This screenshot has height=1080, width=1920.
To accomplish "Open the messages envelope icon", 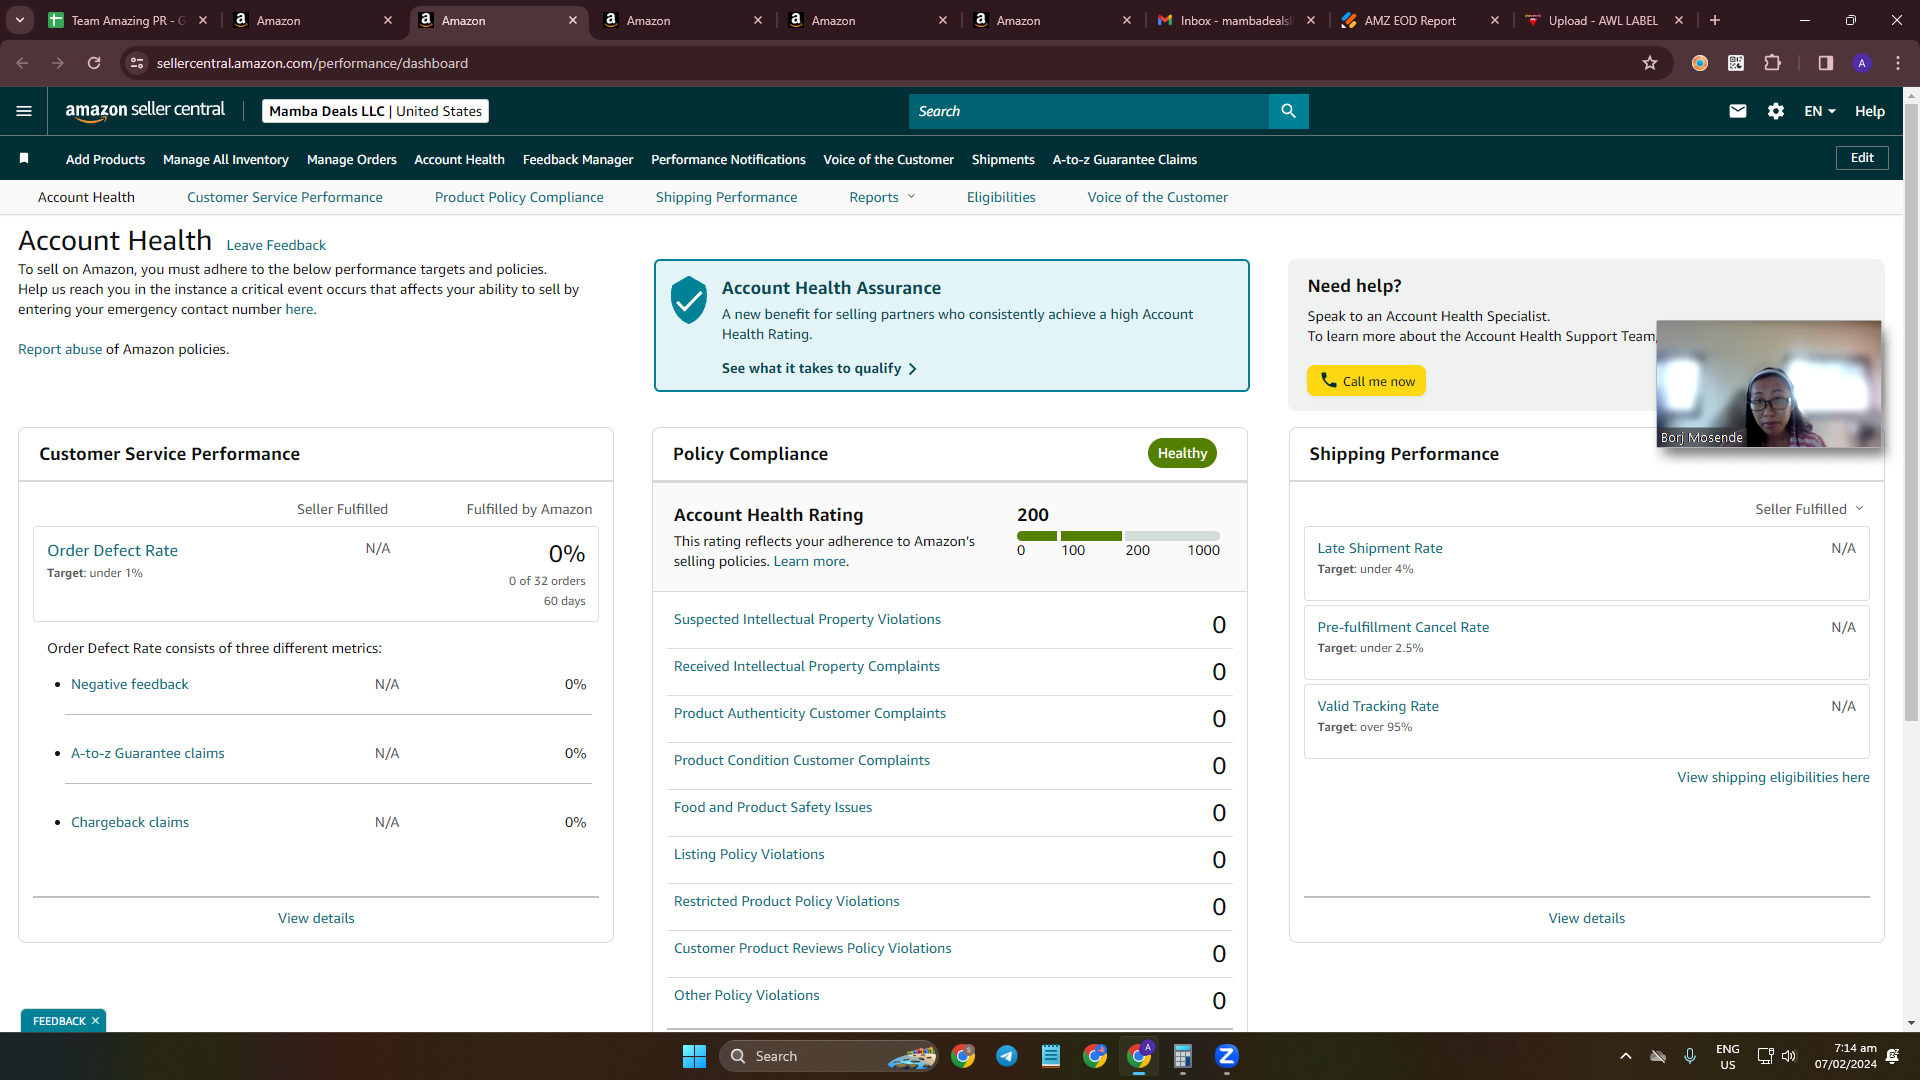I will coord(1738,111).
